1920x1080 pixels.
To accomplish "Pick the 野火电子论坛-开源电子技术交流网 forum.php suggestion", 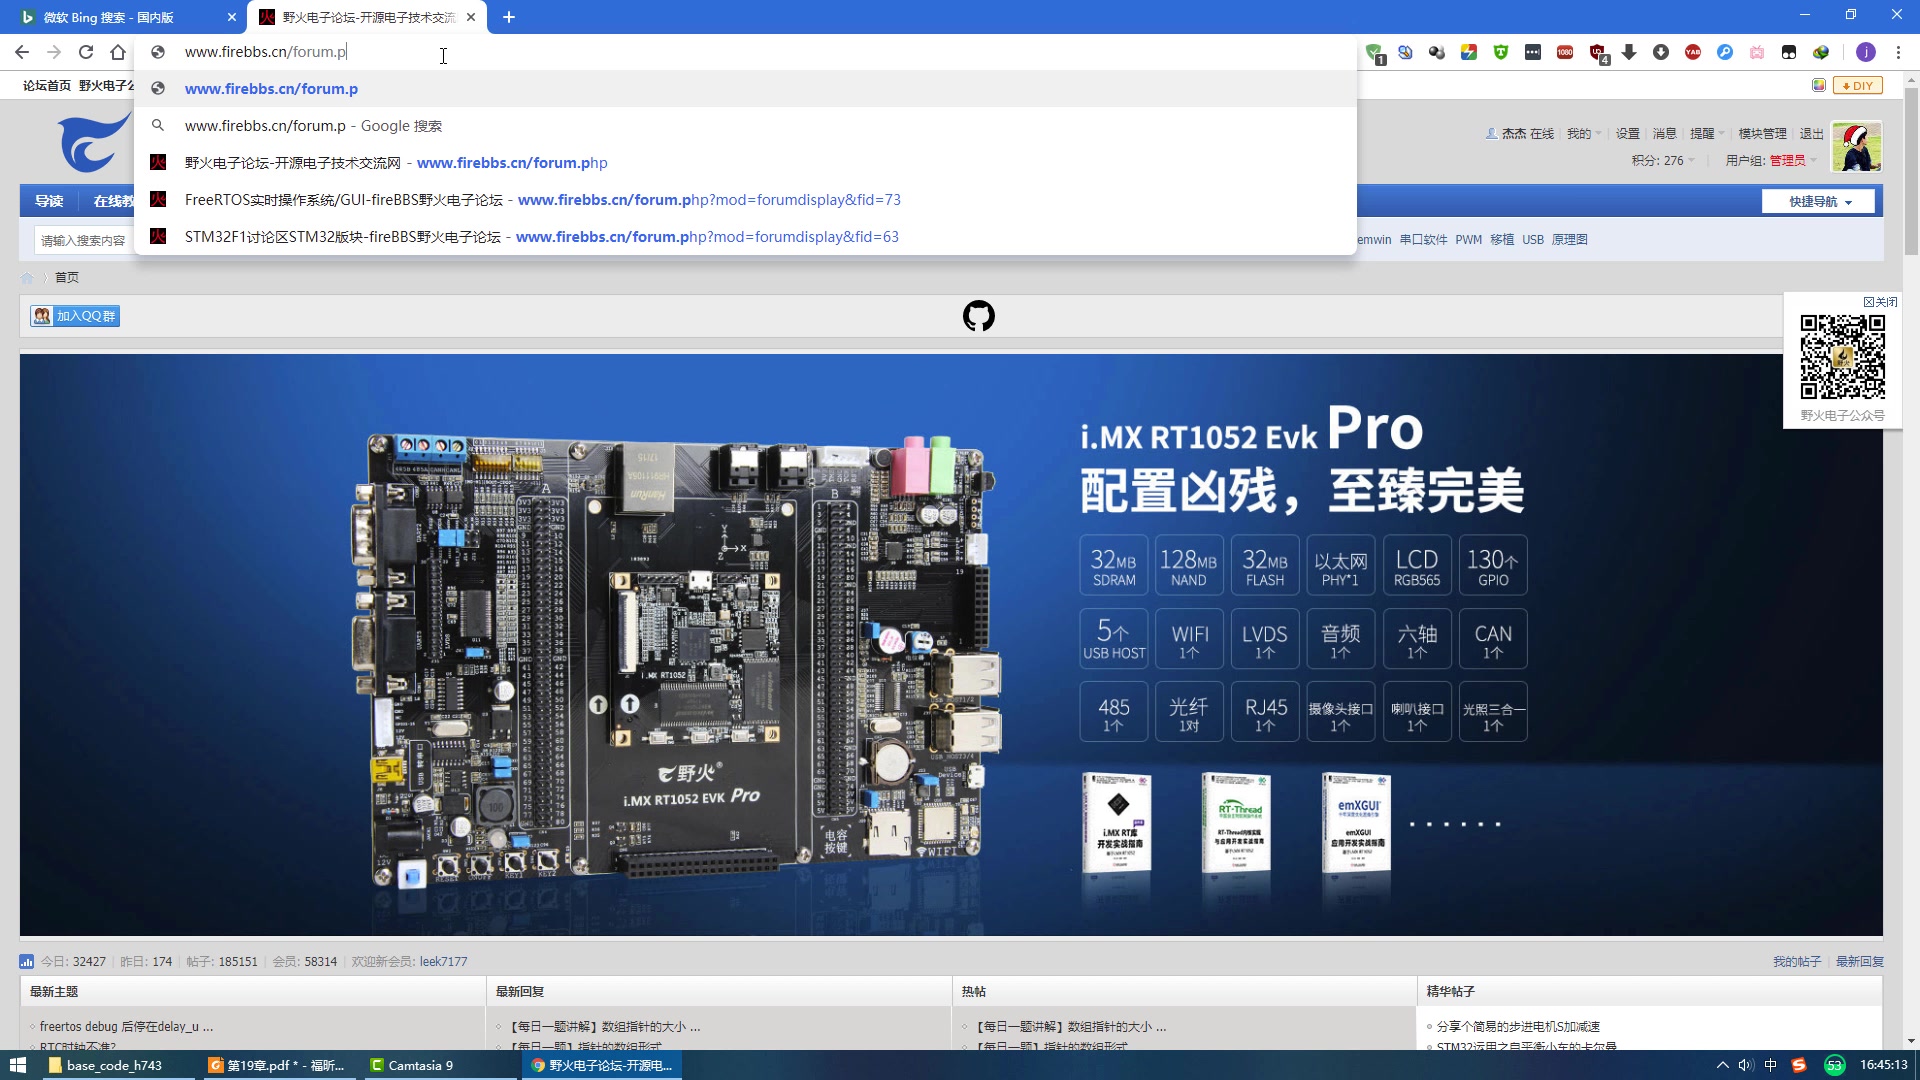I will click(x=745, y=163).
